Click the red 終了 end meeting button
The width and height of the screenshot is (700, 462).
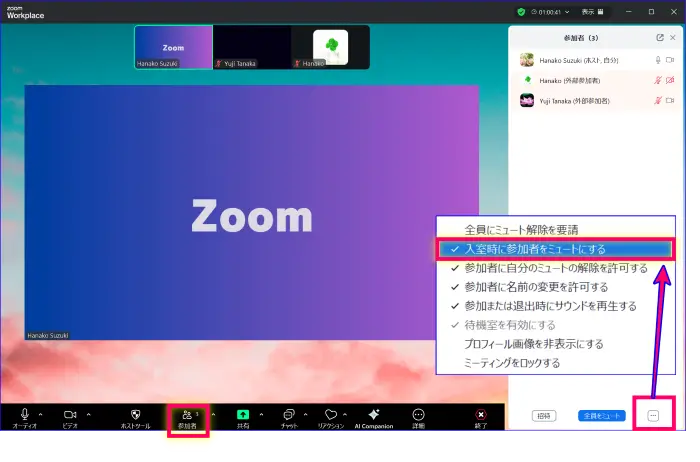tap(481, 414)
